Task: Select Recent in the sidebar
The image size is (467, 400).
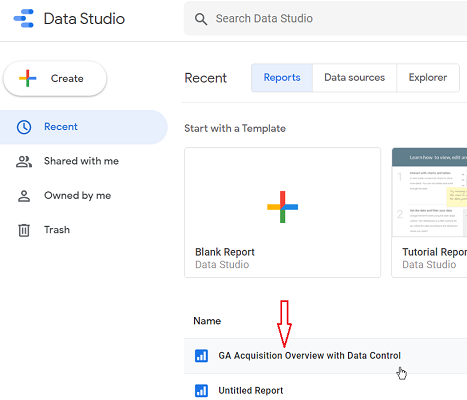Action: tap(83, 127)
